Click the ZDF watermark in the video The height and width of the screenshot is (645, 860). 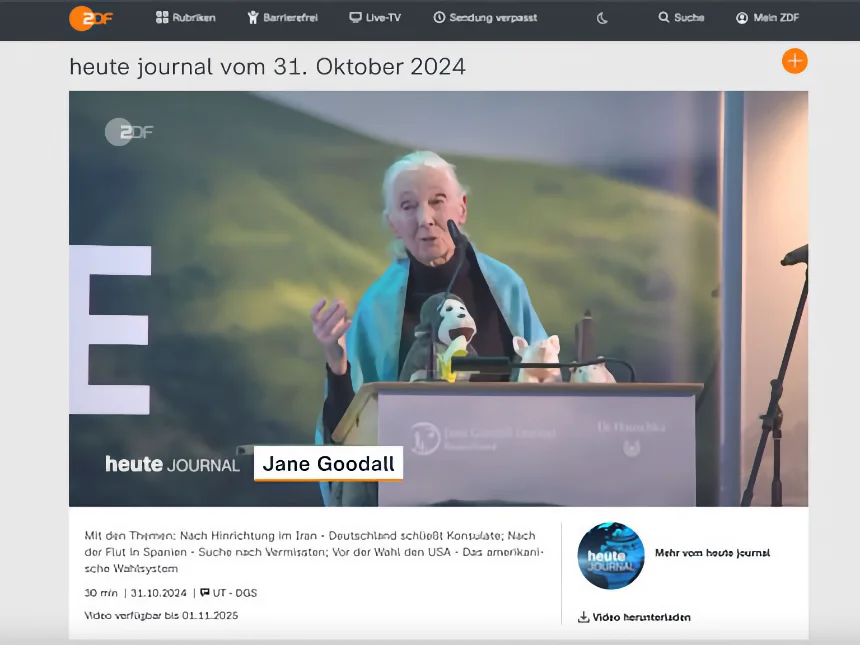tap(129, 132)
